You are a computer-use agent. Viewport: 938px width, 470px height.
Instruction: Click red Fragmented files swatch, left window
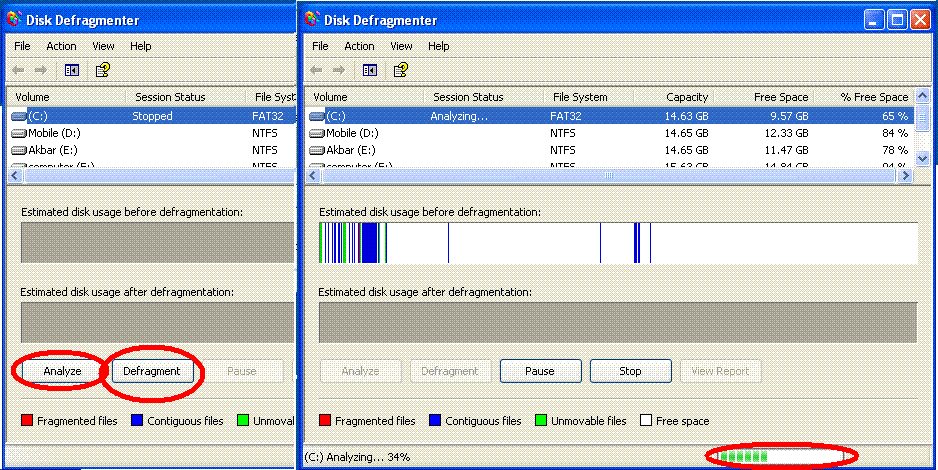click(x=27, y=420)
